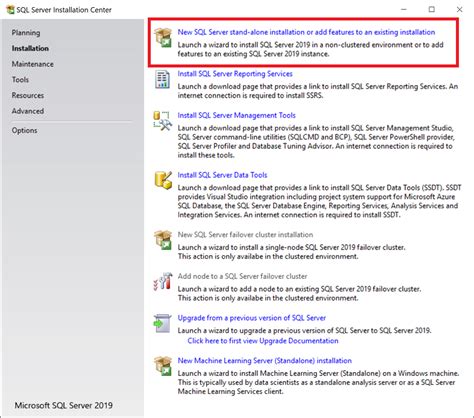
Task: Click New SQL Server failover cluster installation
Action: (245, 235)
